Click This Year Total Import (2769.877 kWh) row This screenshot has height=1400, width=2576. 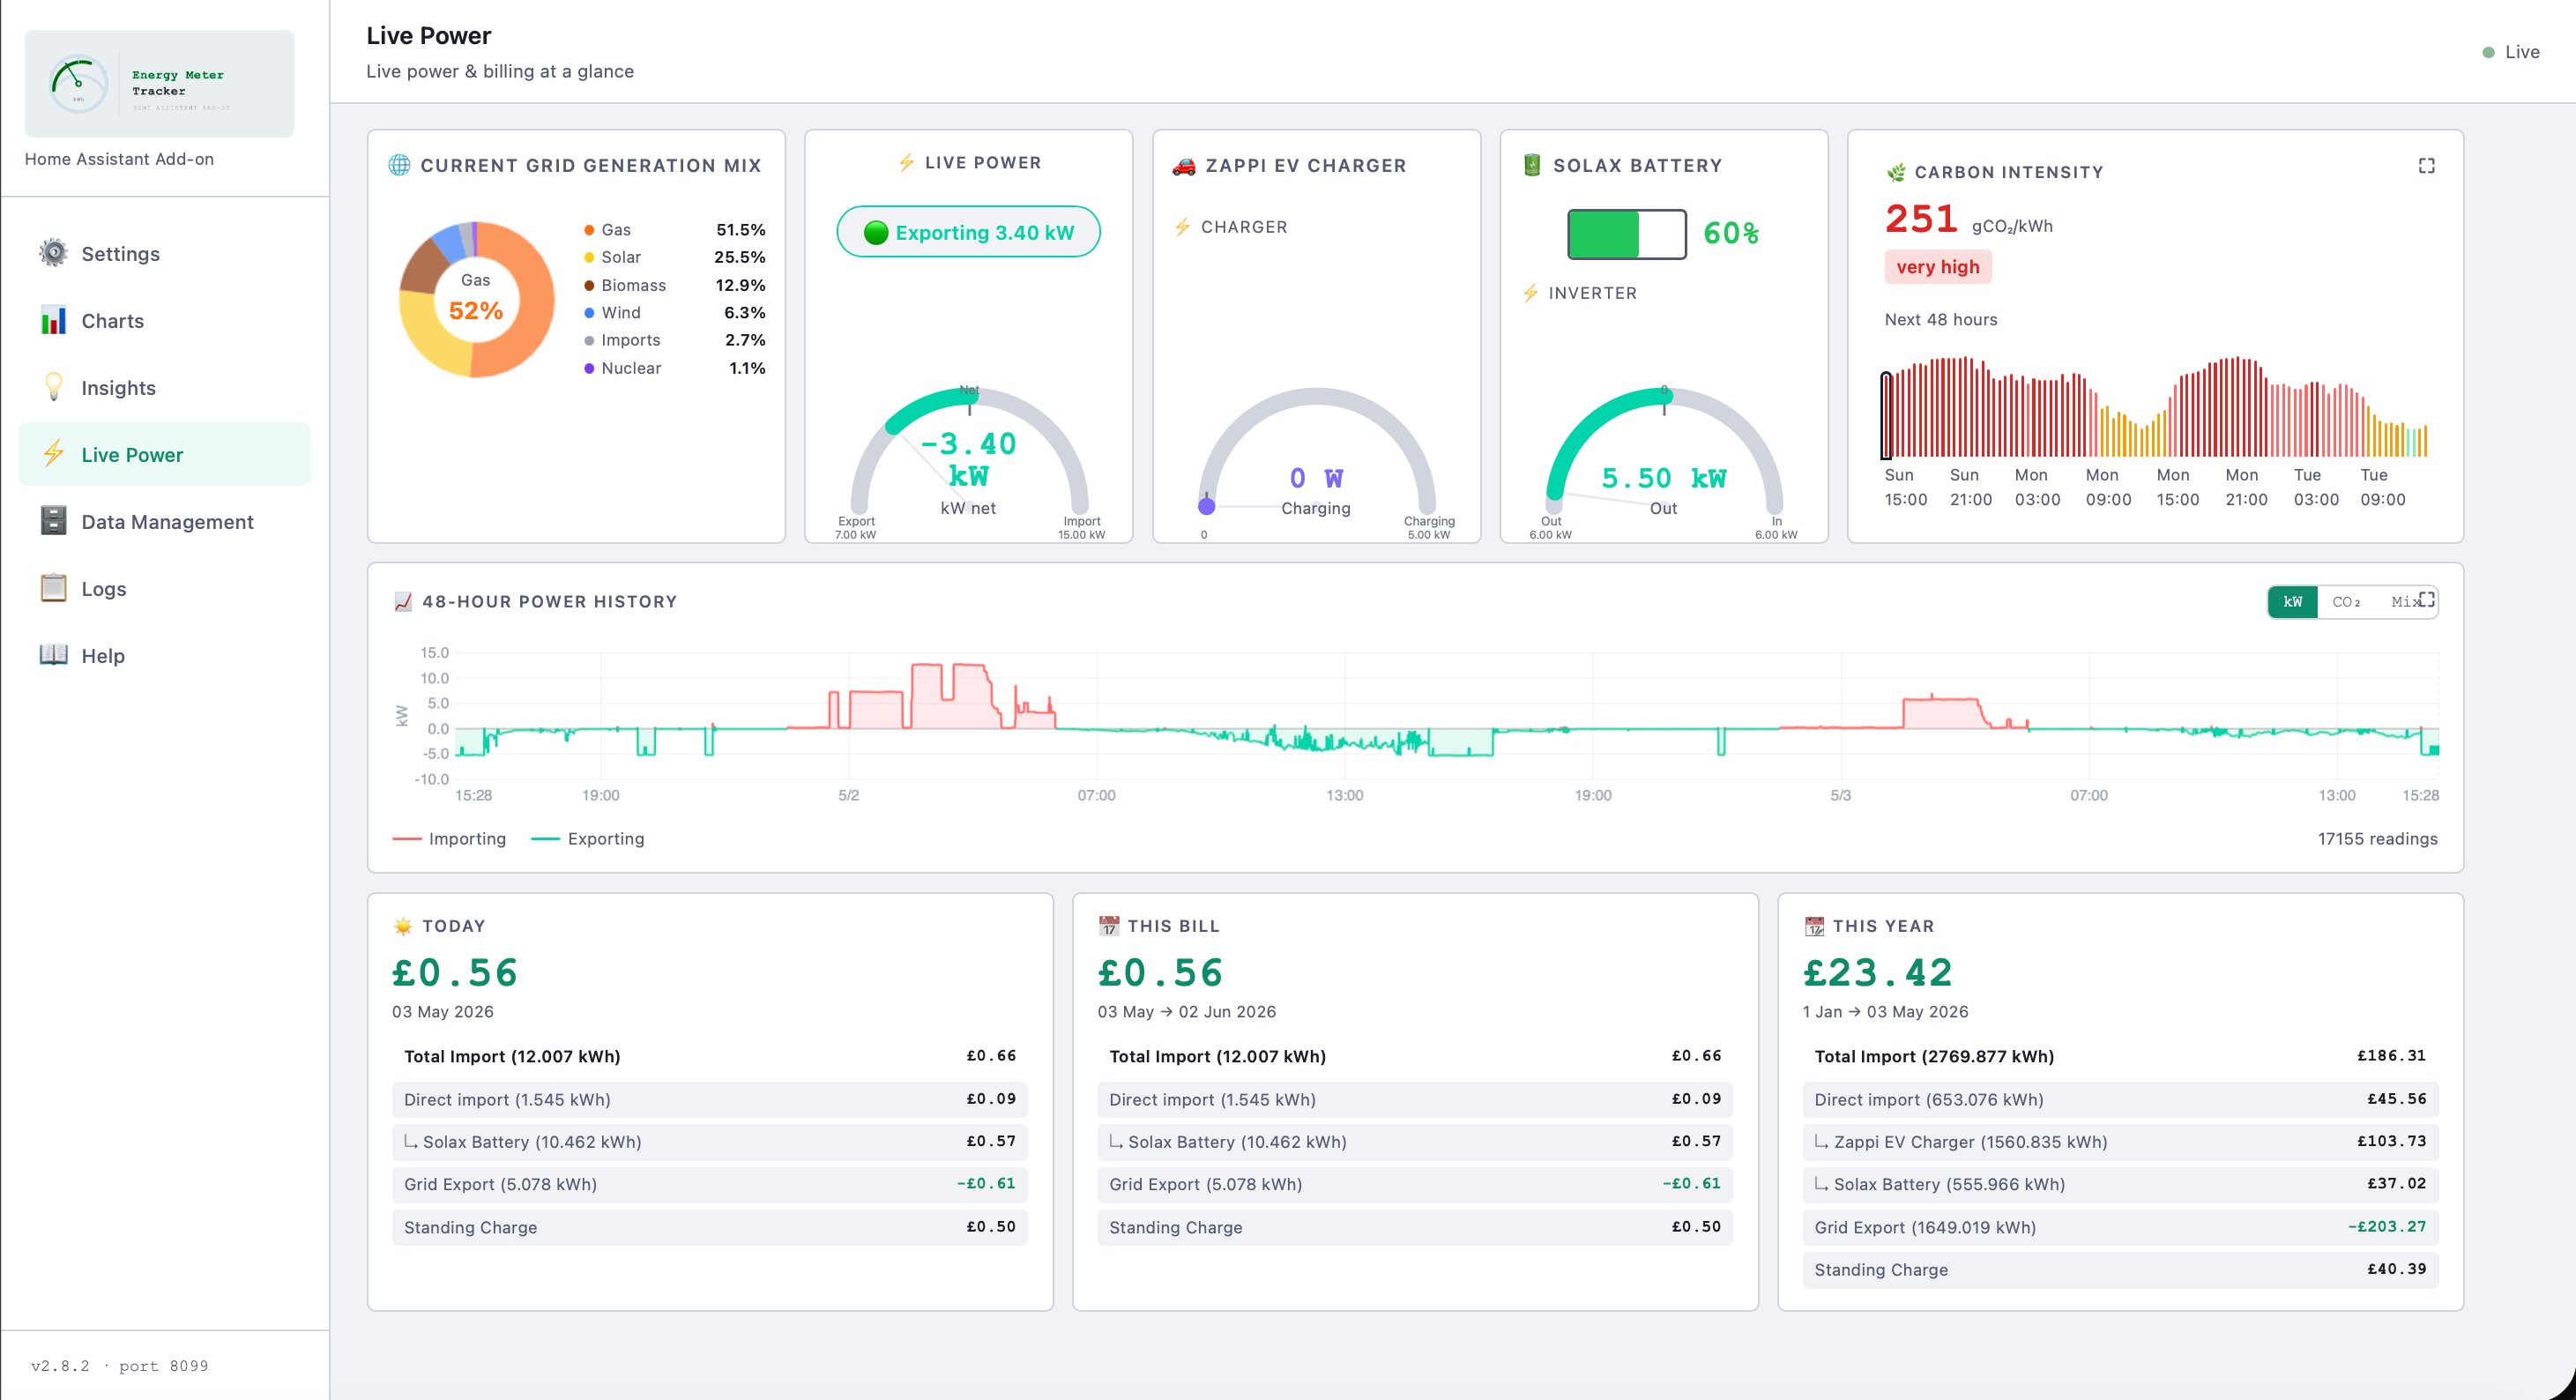[x=2120, y=1056]
